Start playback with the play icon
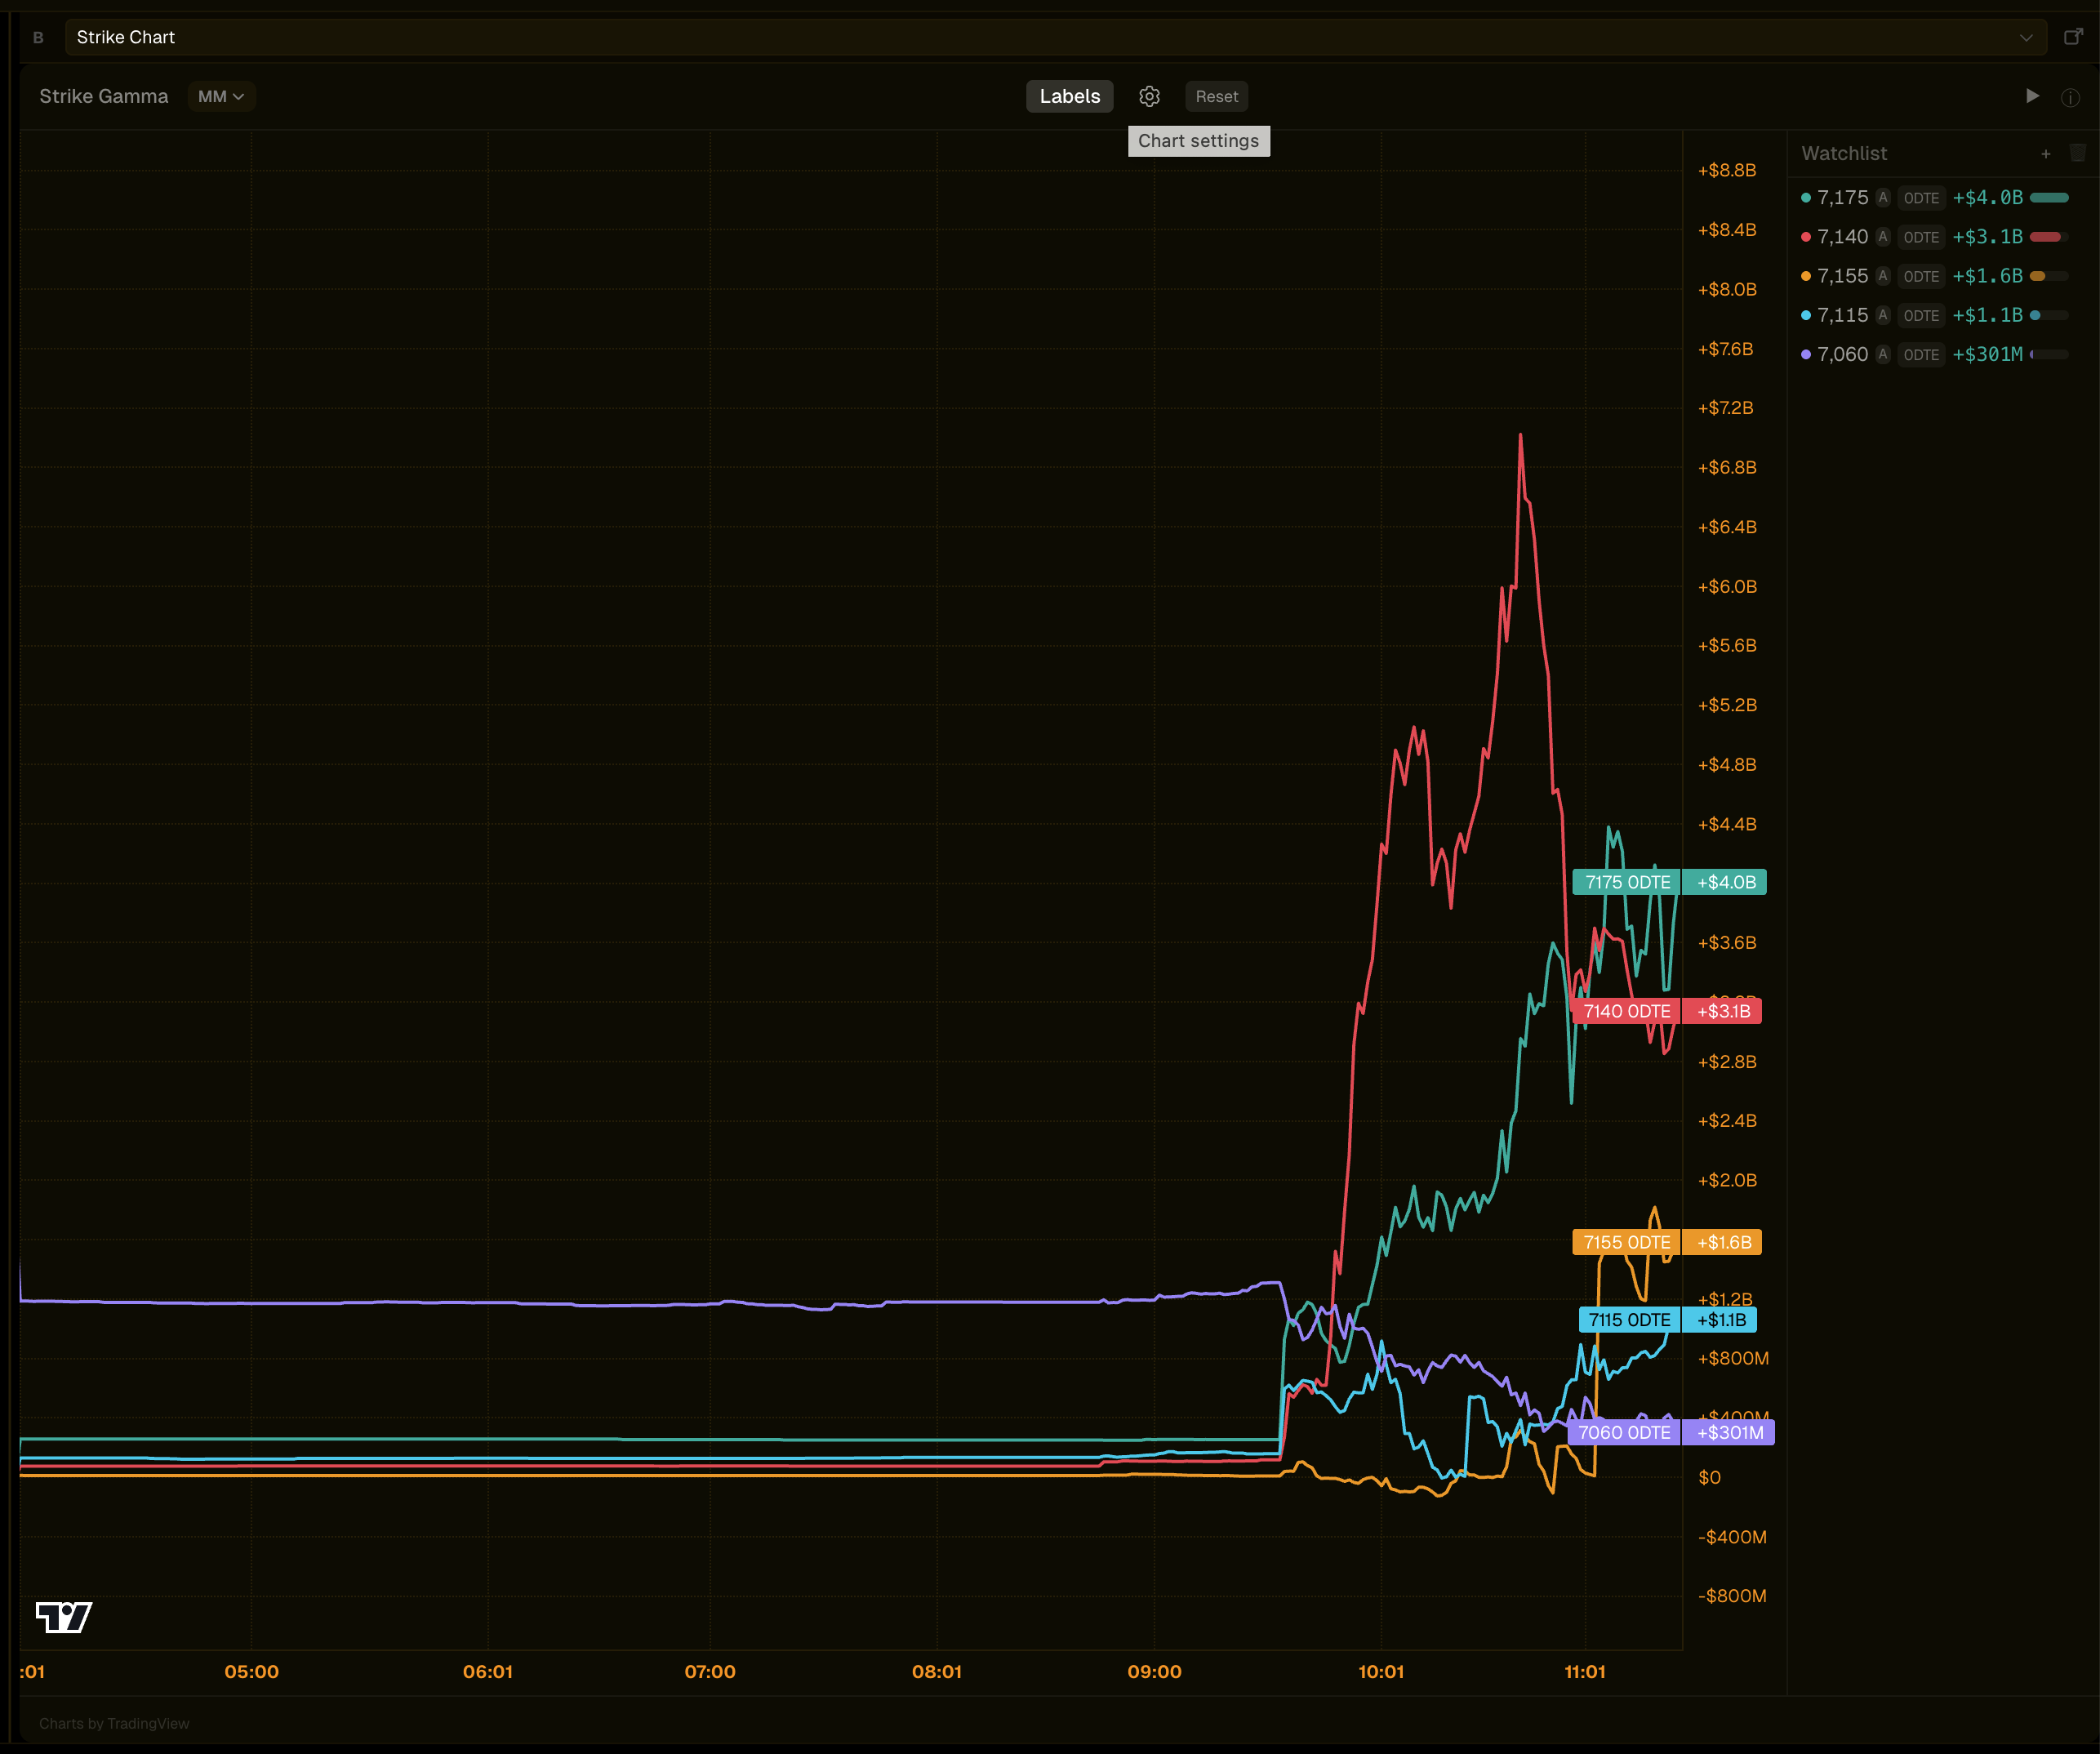 coord(2032,96)
